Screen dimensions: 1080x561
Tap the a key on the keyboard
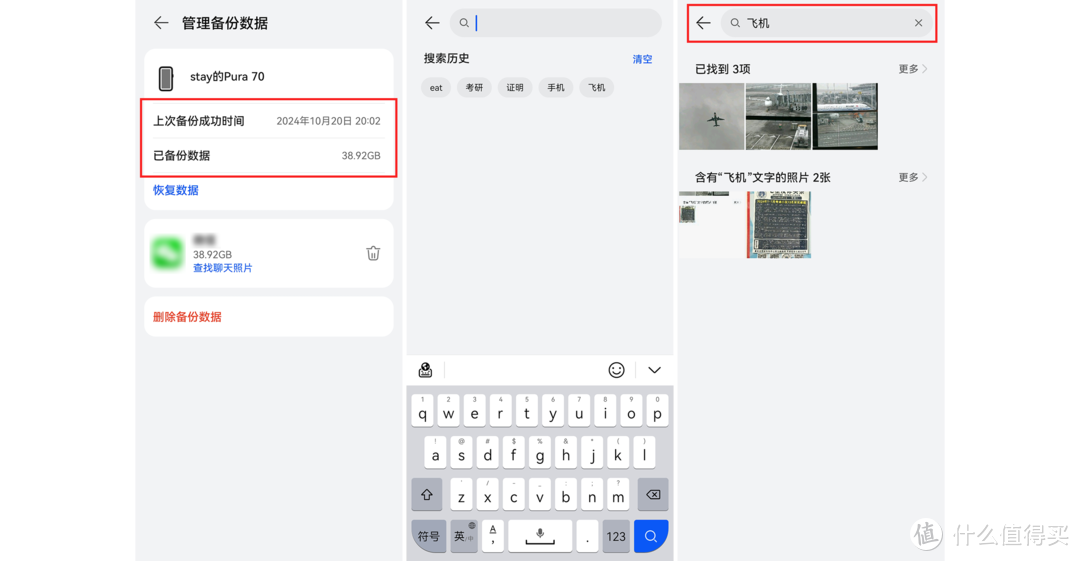click(435, 452)
